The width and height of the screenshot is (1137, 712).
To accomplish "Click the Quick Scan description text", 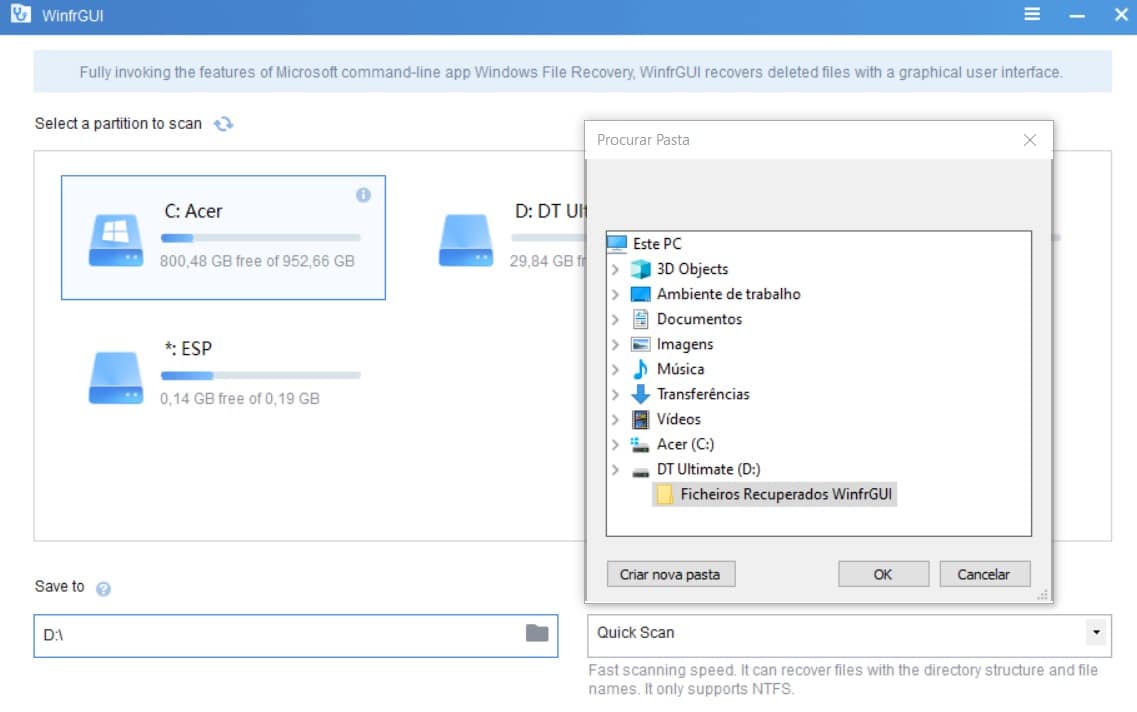I will click(843, 679).
